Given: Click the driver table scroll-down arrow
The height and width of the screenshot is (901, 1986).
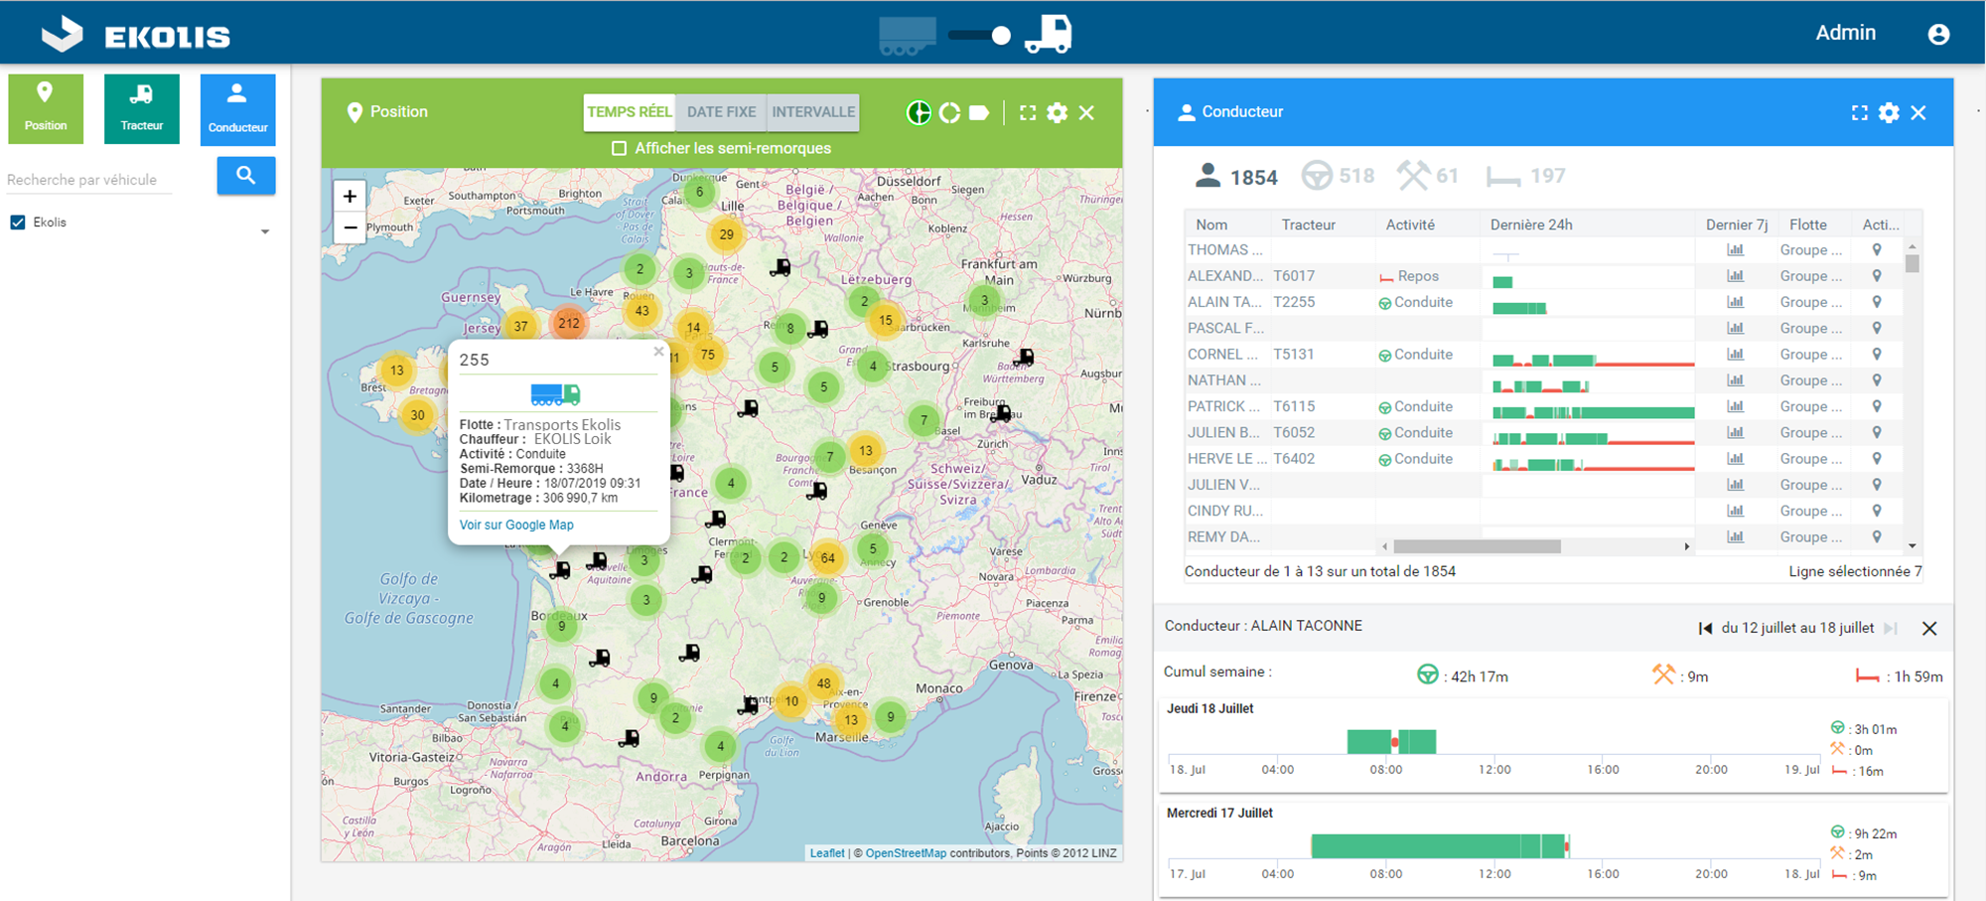Looking at the screenshot, I should click(1912, 546).
